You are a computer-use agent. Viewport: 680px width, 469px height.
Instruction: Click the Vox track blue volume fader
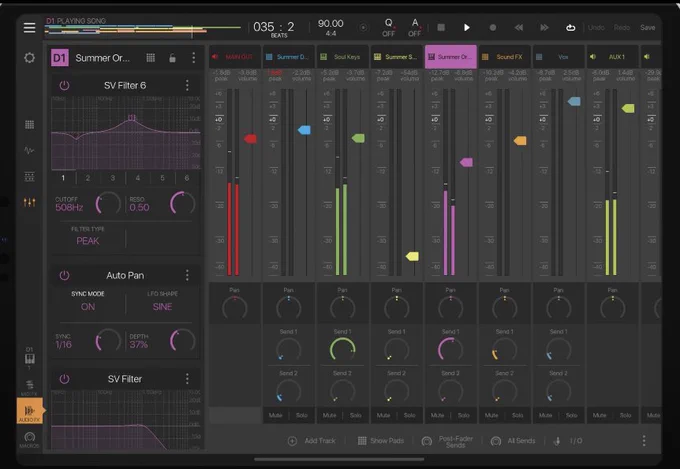tap(574, 101)
